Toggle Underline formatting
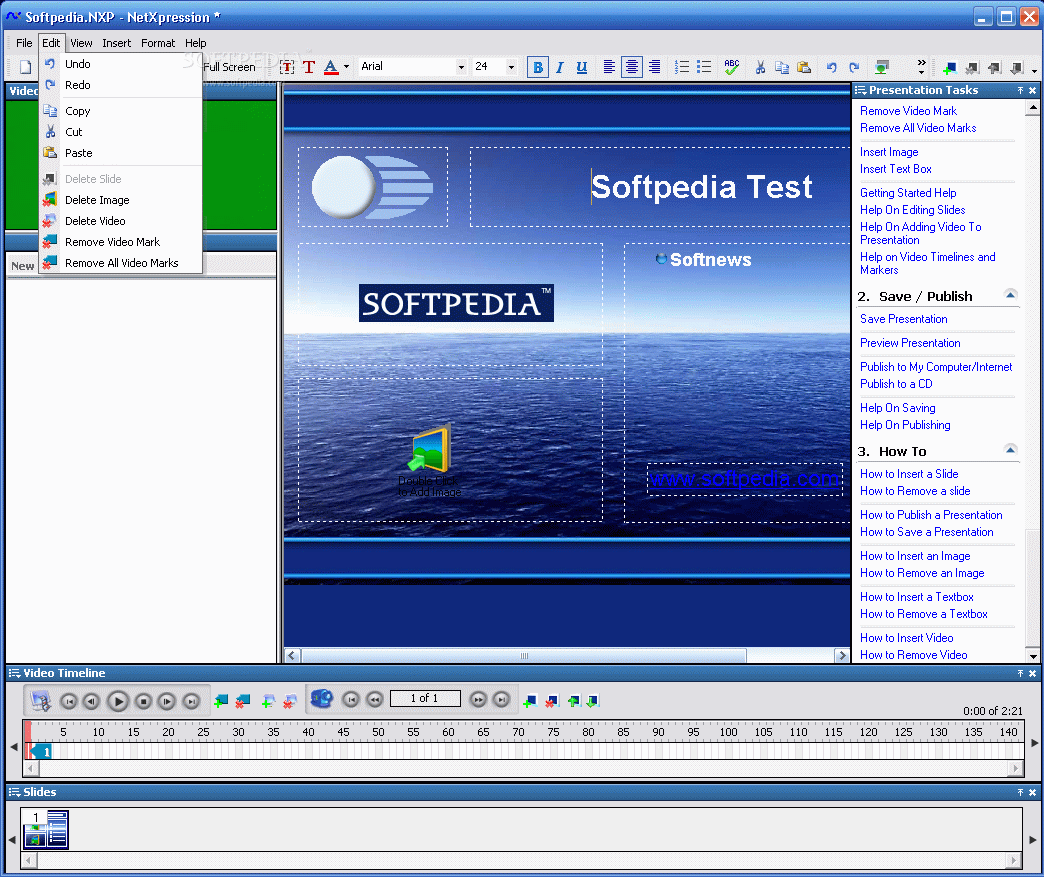The height and width of the screenshot is (877, 1044). 582,67
